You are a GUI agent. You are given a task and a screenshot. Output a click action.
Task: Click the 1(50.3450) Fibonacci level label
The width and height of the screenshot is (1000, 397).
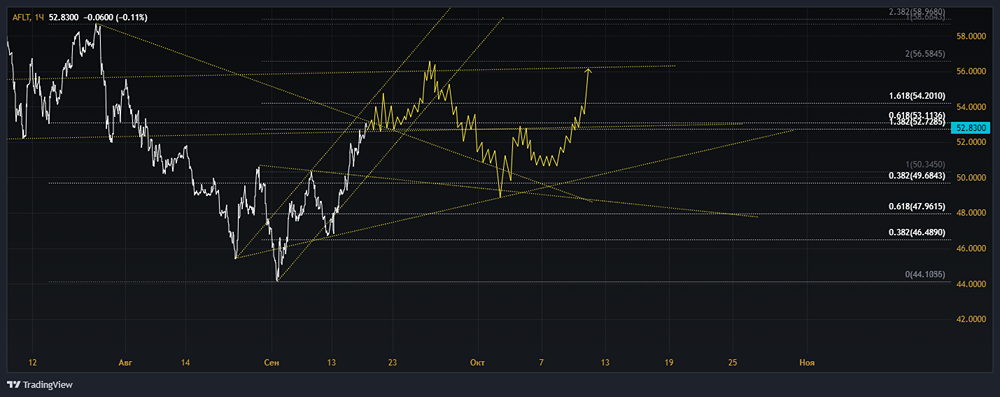(925, 165)
